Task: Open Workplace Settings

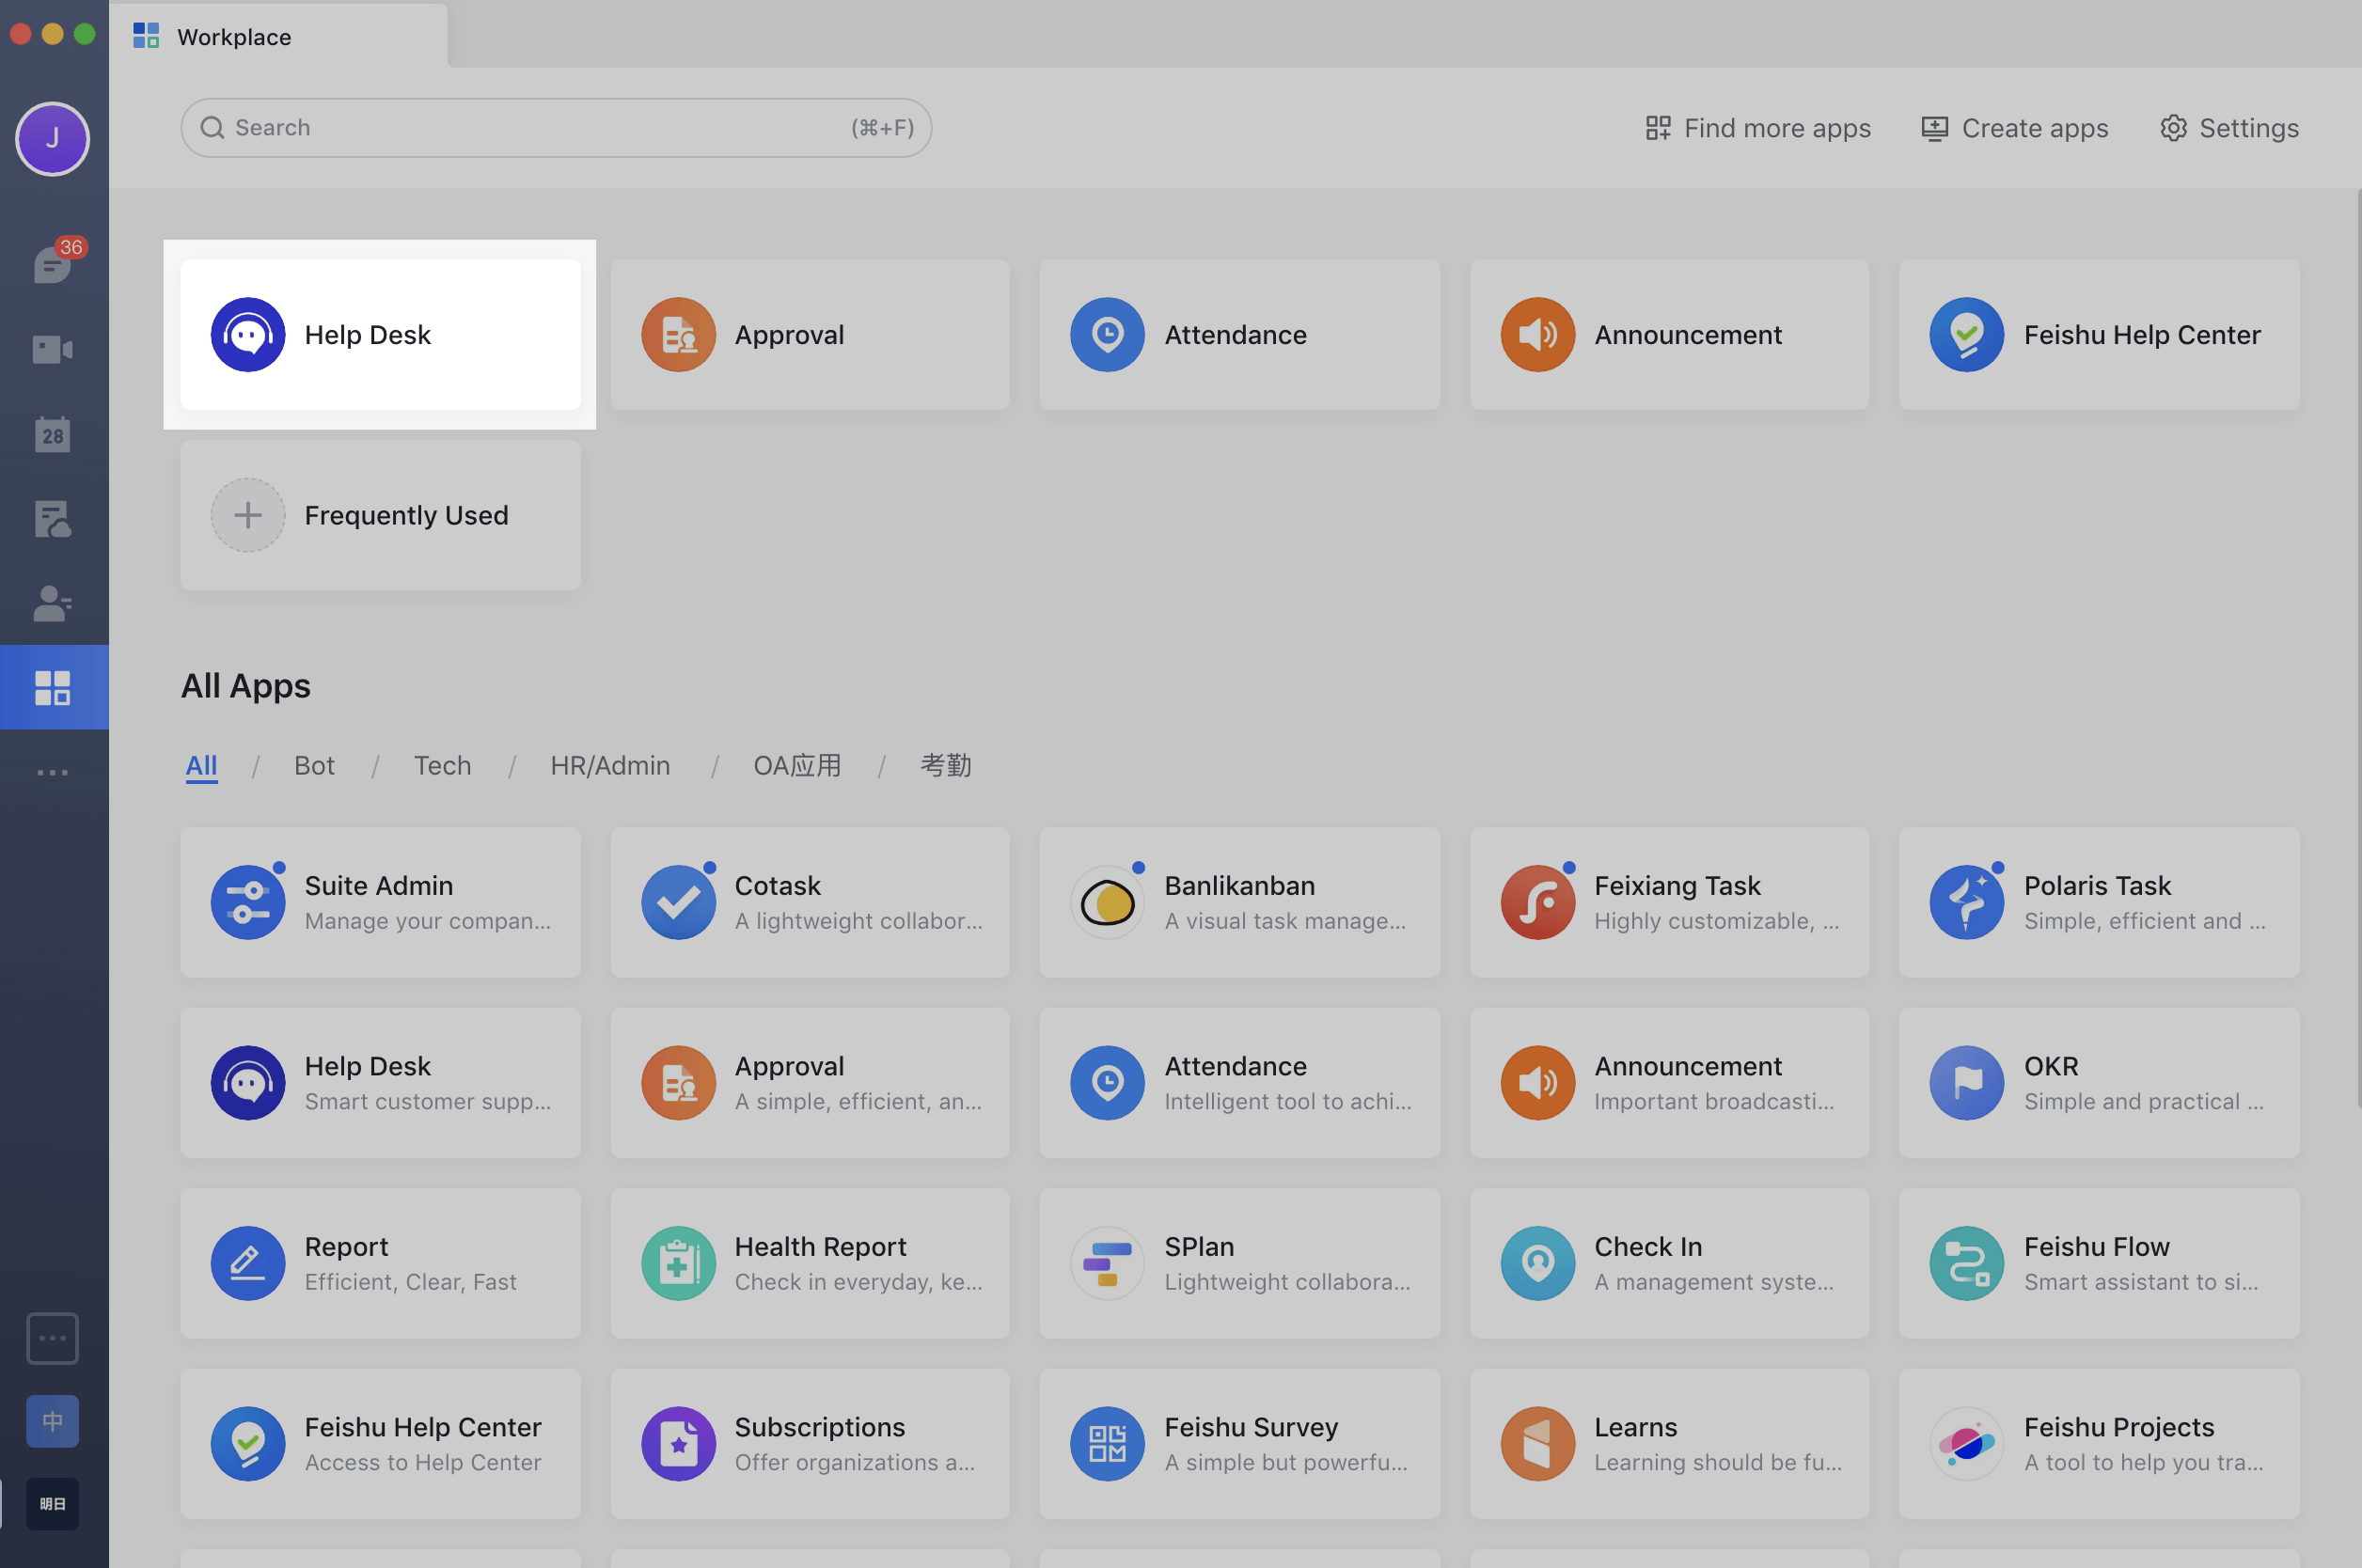Action: coord(2229,128)
